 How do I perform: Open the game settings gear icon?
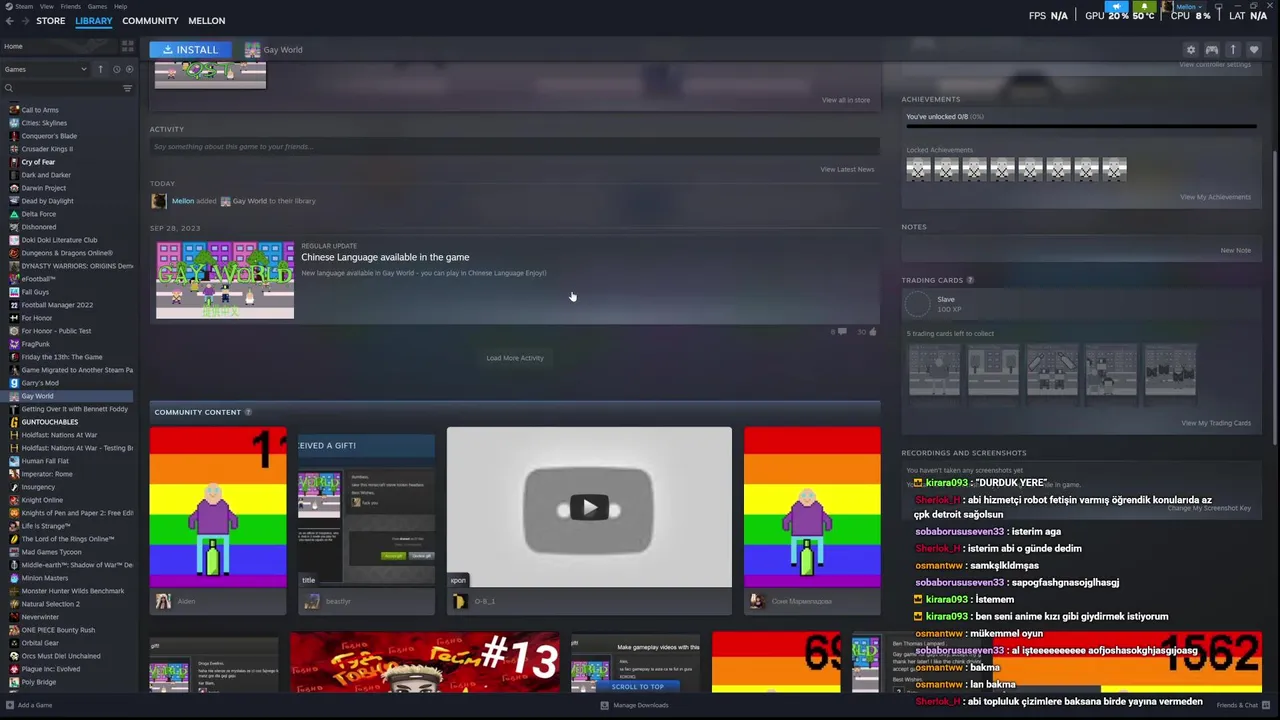point(1190,49)
